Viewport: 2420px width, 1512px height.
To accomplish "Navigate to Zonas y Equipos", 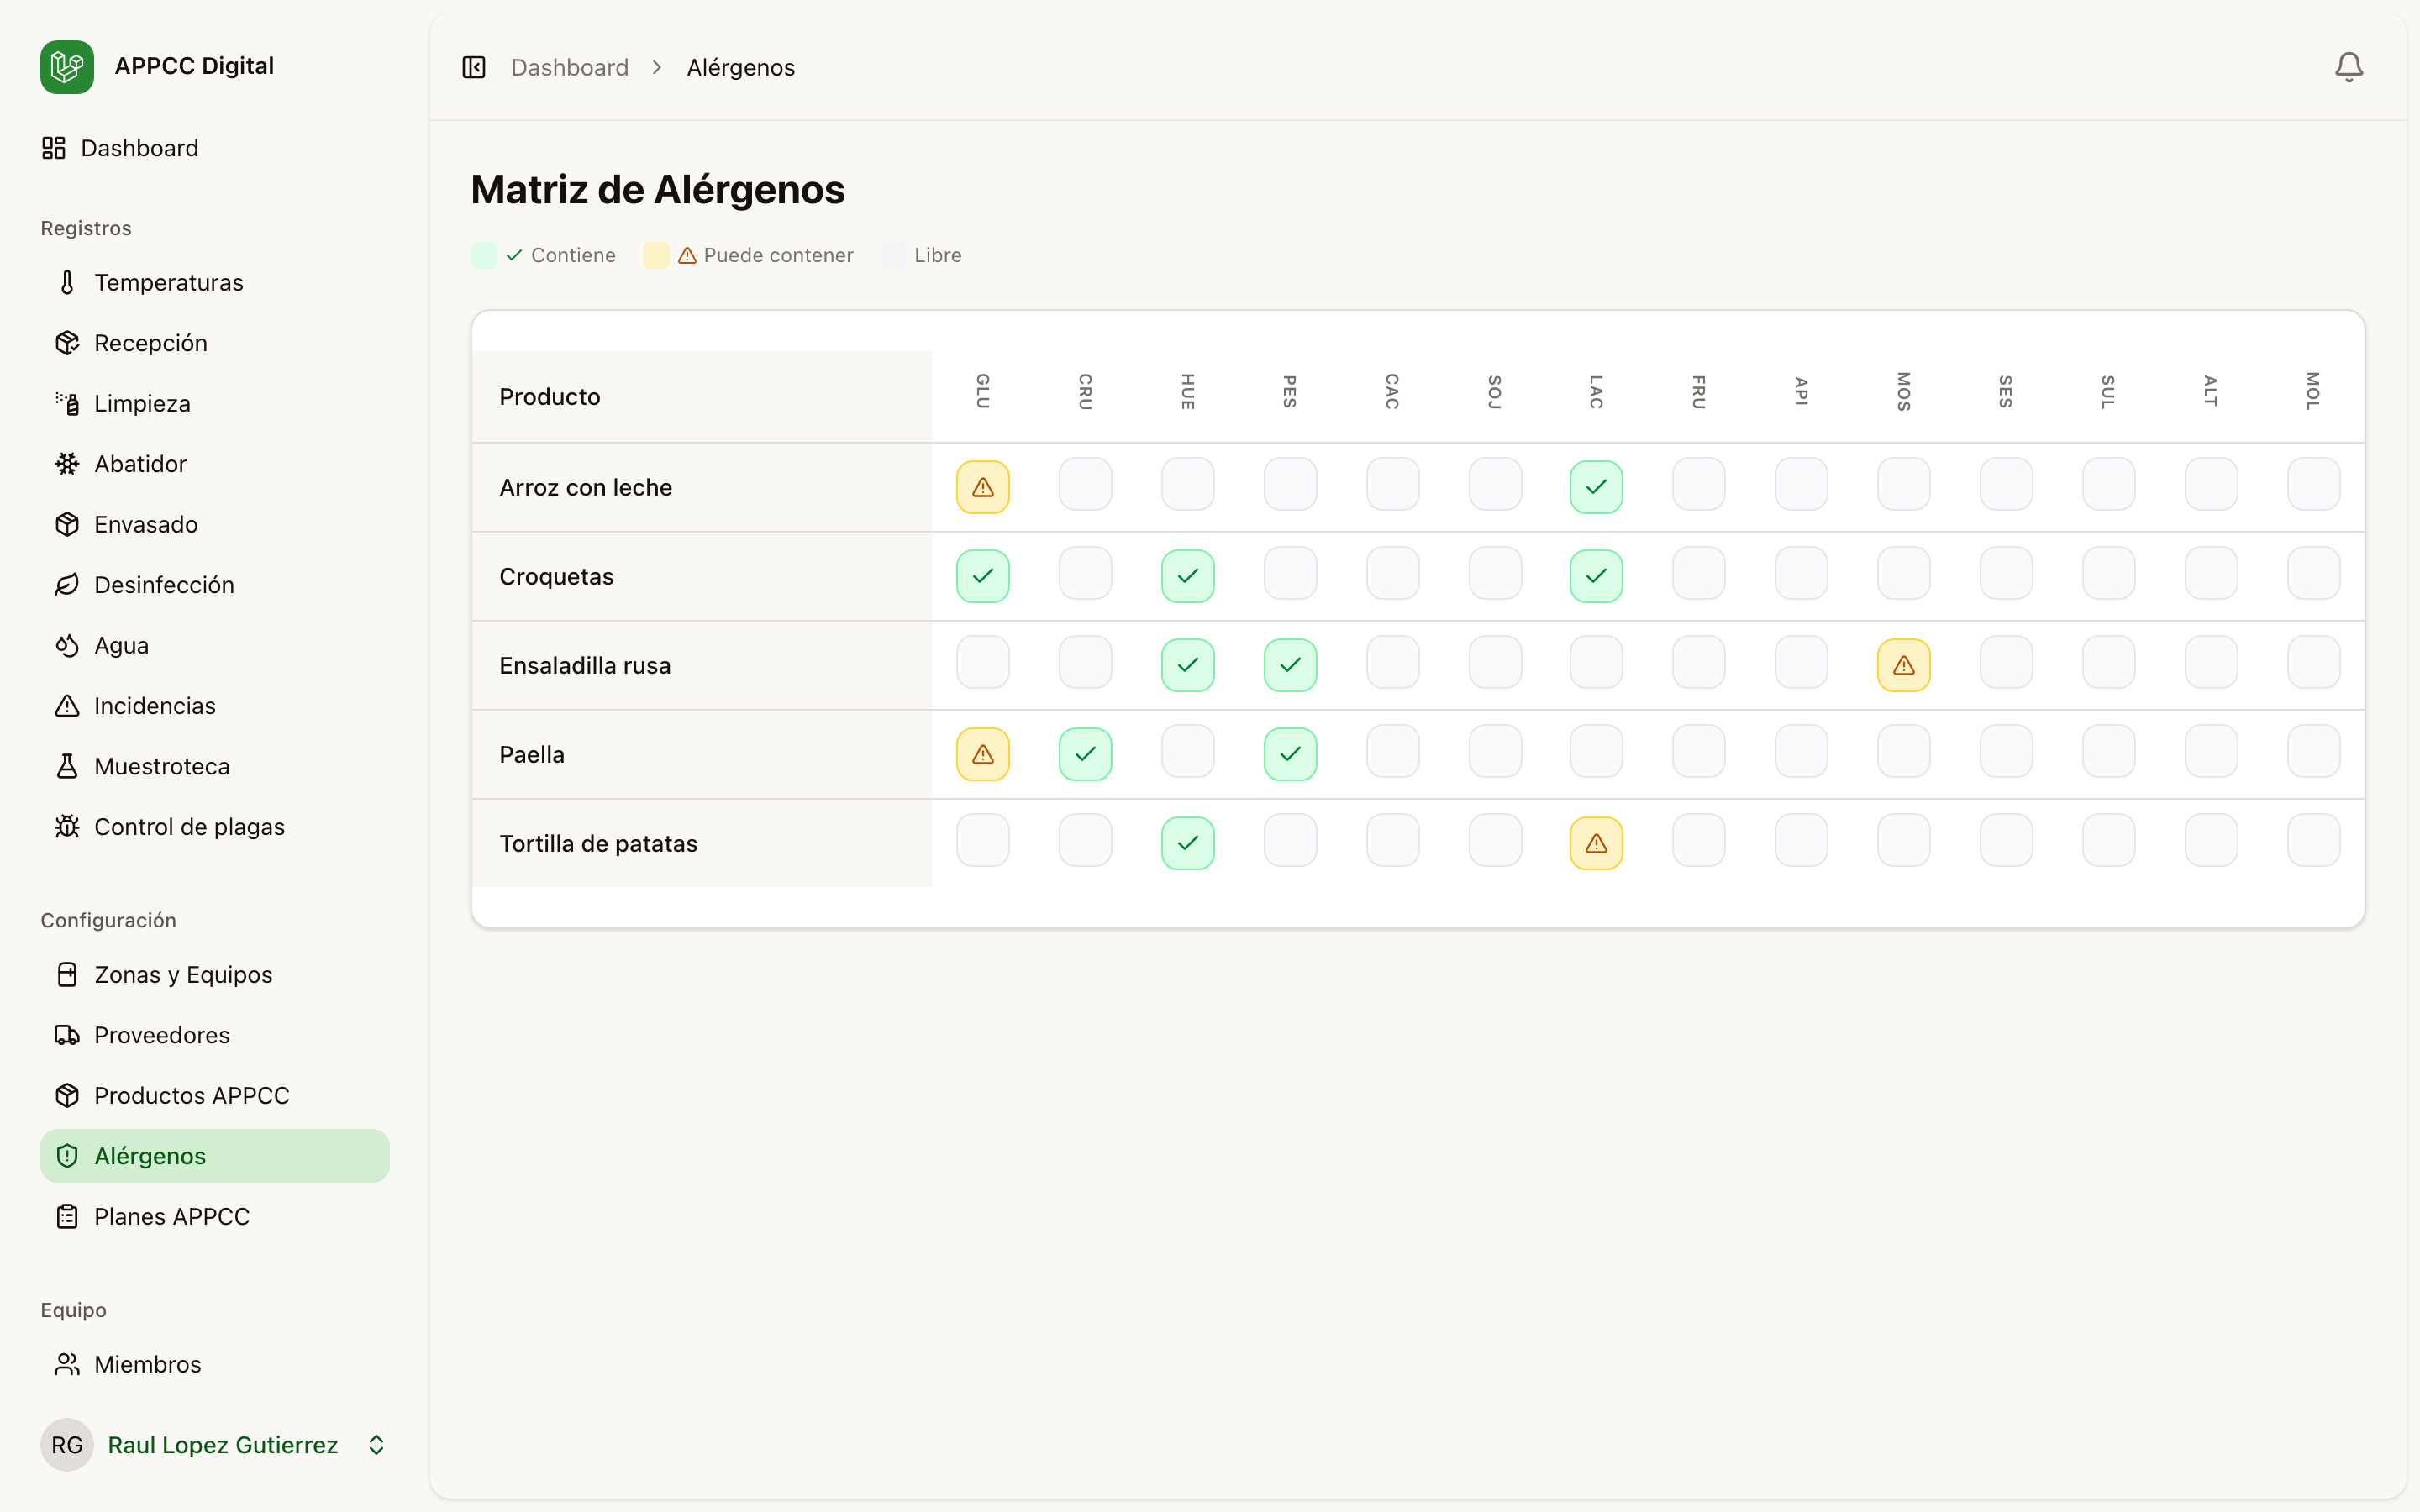I will tap(183, 975).
